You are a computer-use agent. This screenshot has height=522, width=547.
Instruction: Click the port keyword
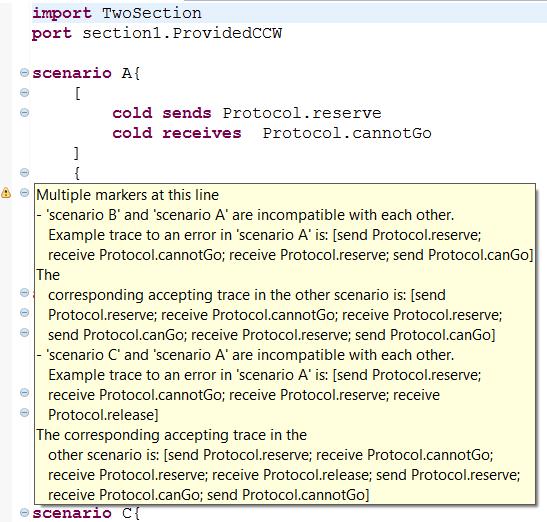(52, 34)
